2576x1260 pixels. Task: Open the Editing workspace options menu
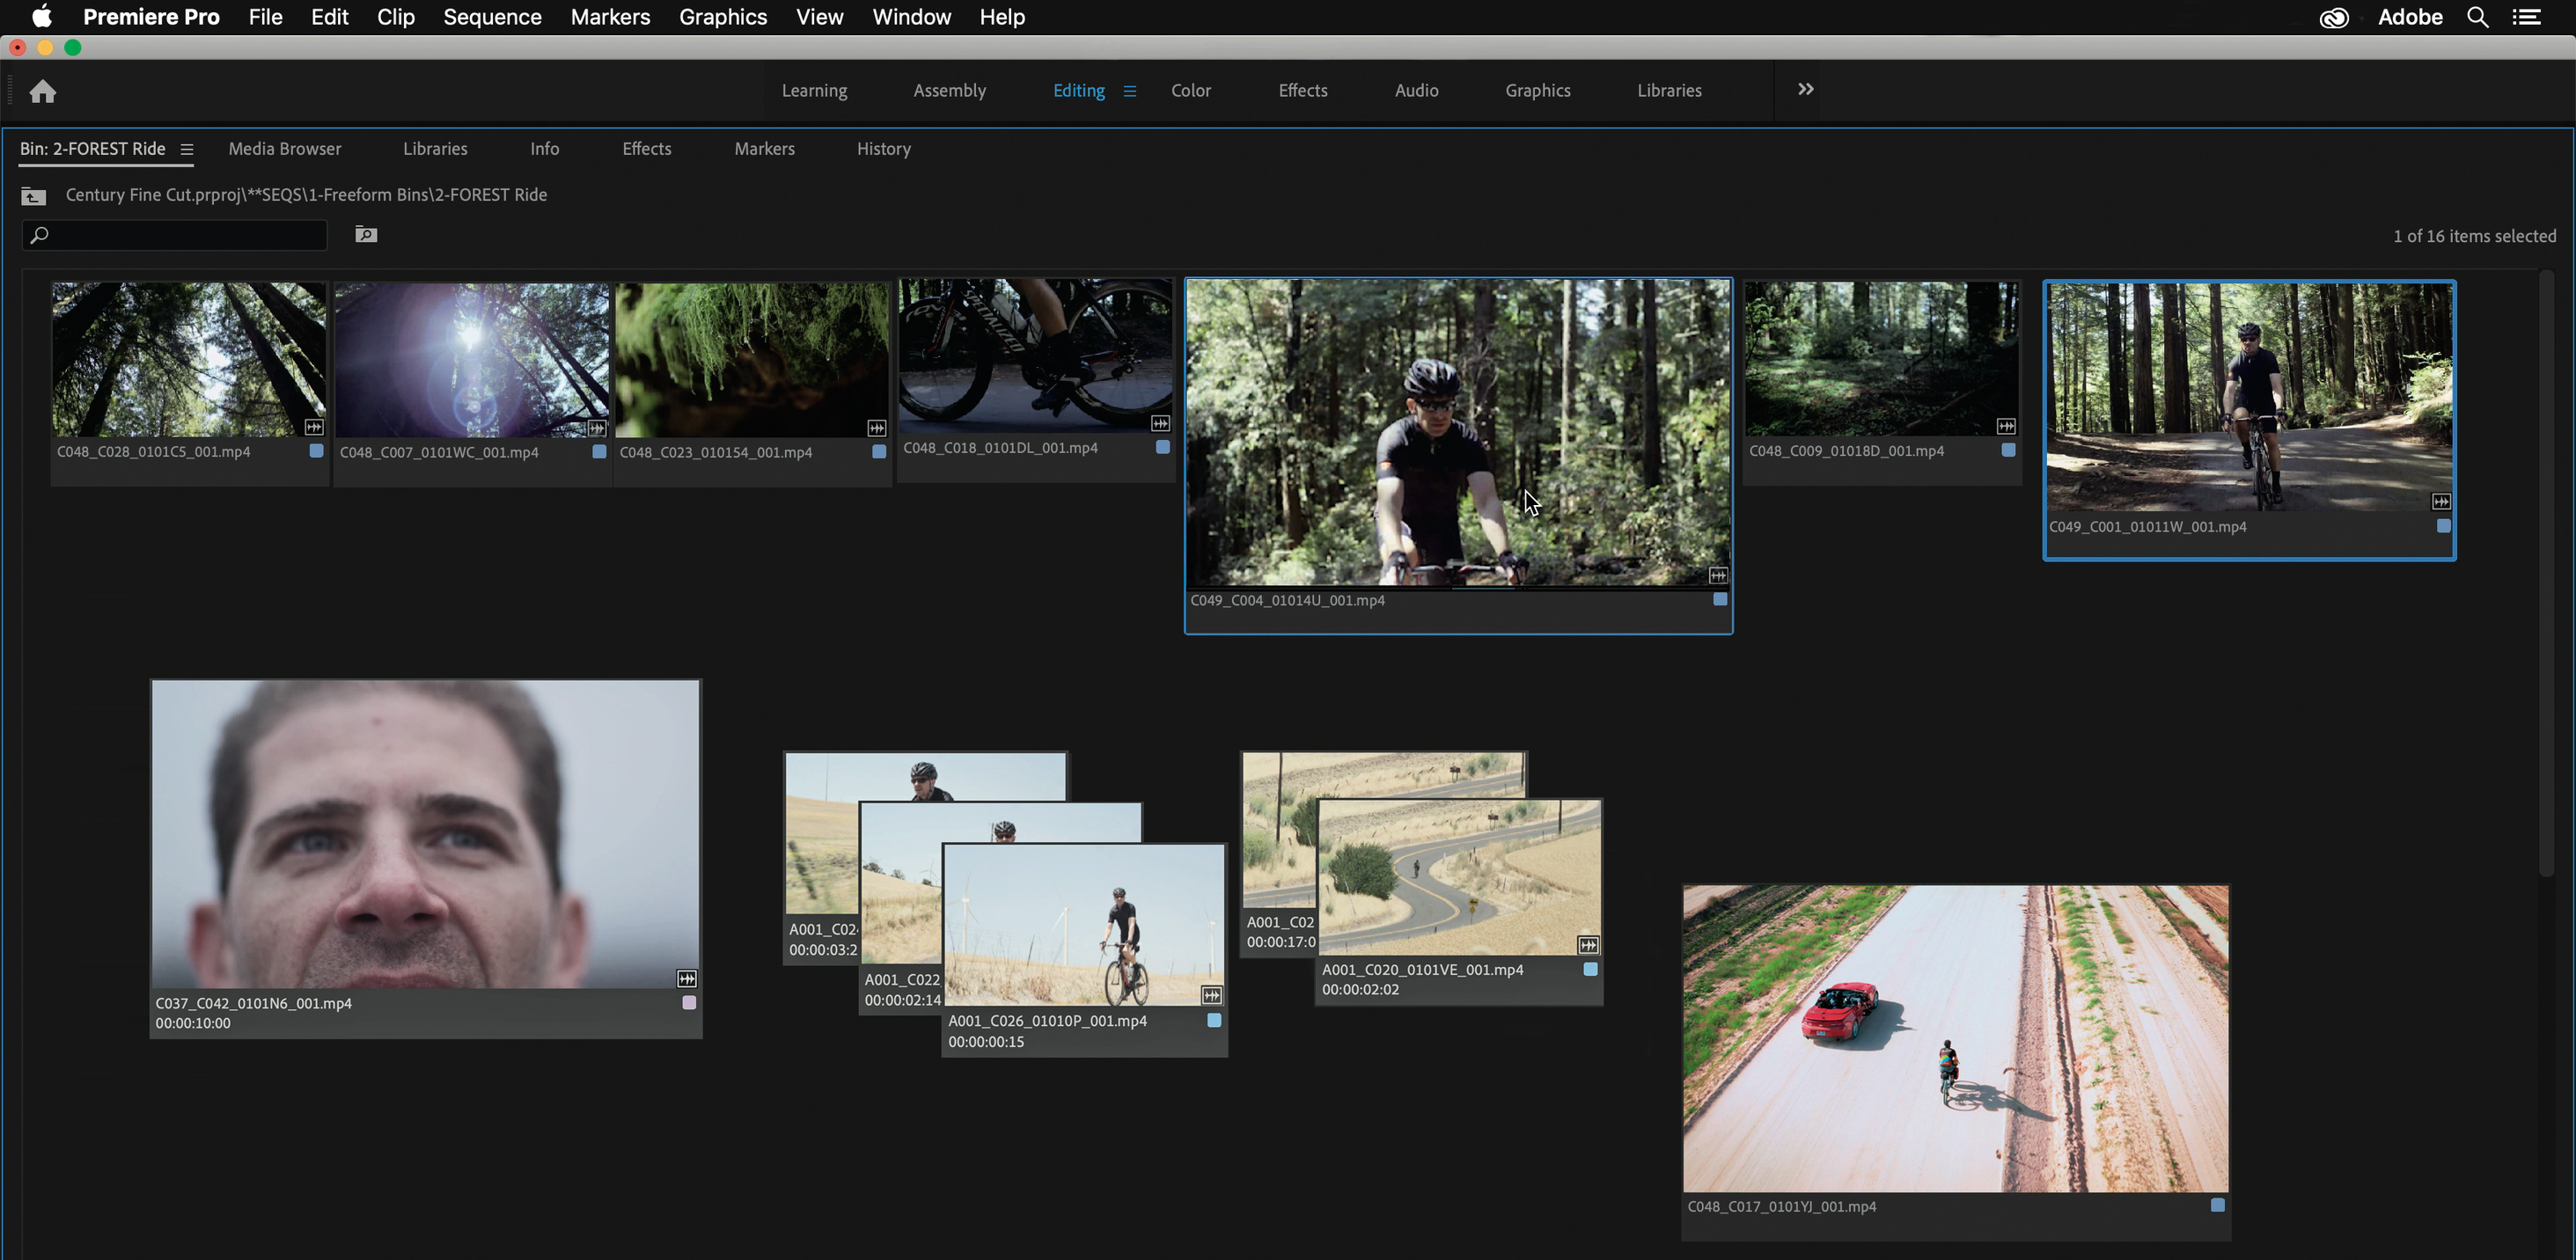pos(1129,91)
